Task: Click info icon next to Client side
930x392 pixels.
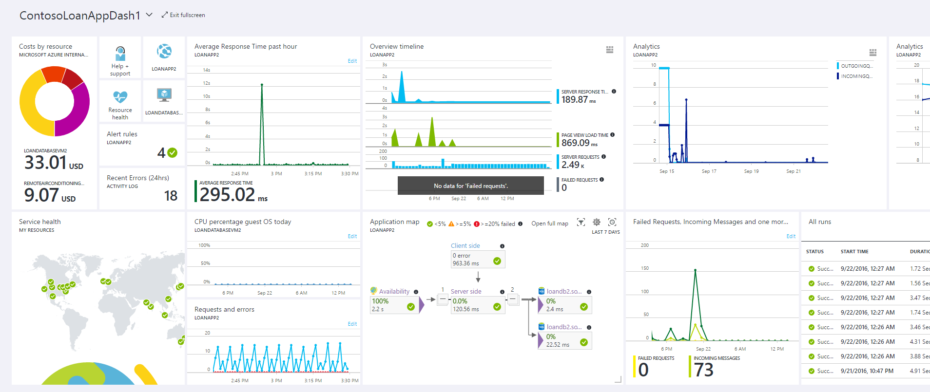Action: click(x=502, y=246)
